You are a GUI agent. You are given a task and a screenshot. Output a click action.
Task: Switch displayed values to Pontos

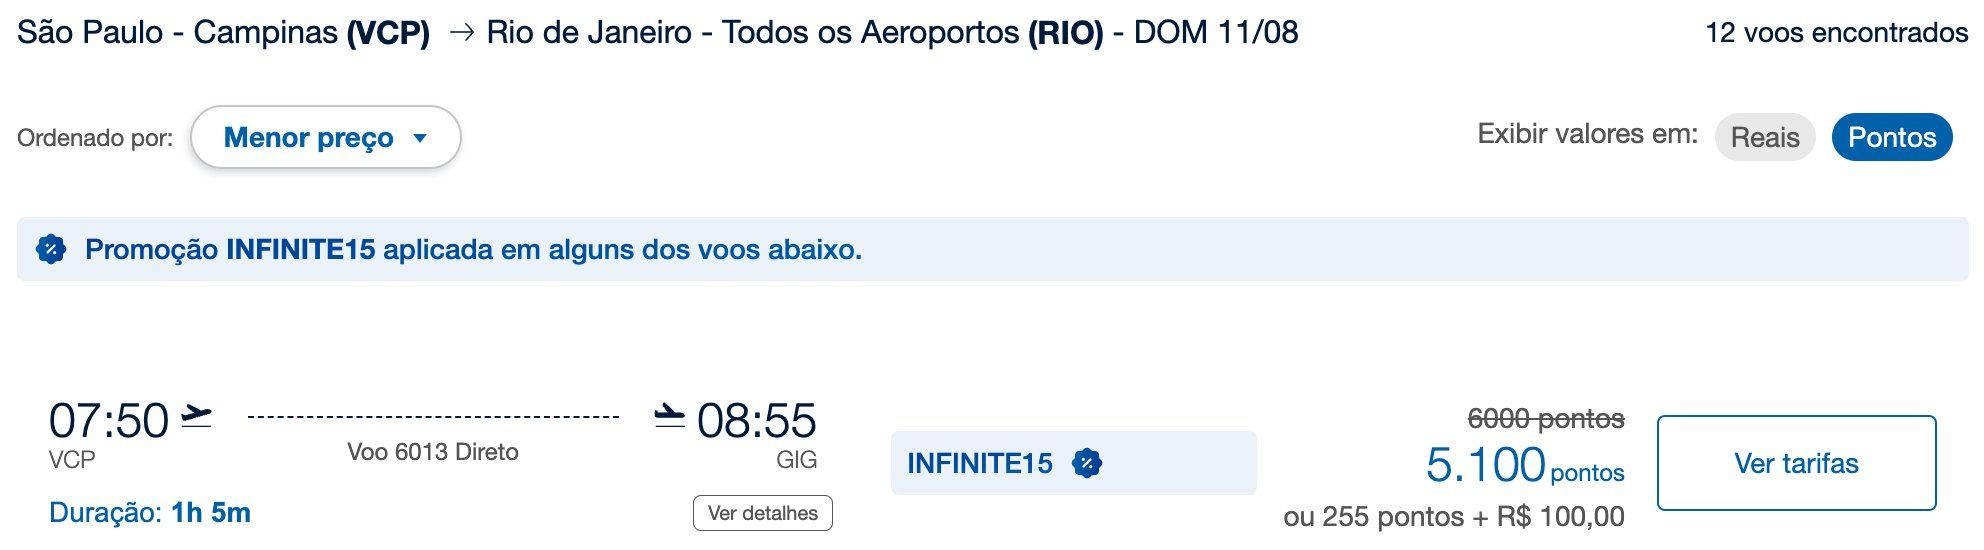click(x=1892, y=137)
